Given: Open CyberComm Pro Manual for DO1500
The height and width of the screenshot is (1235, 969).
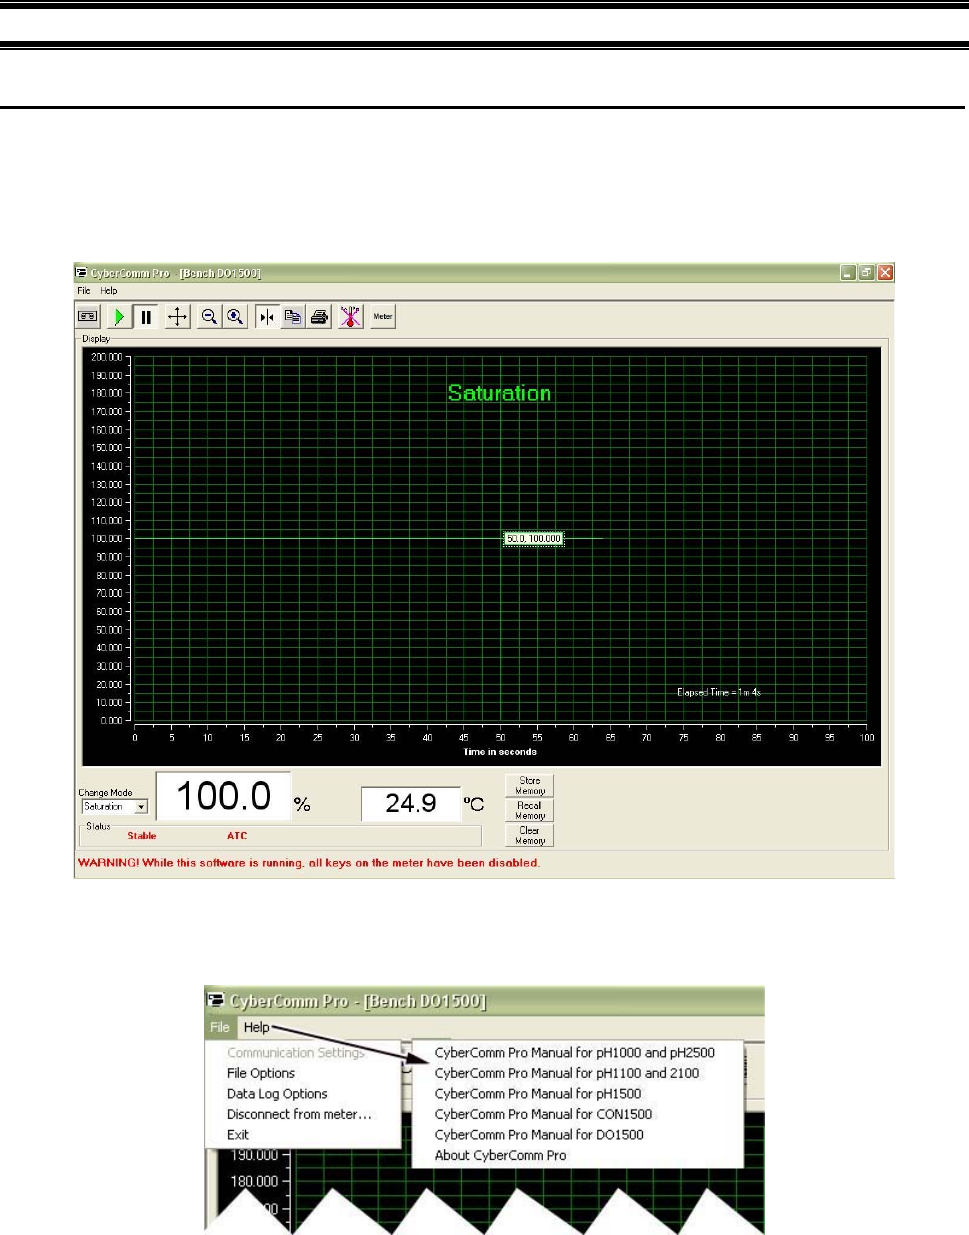Looking at the screenshot, I should [x=539, y=1135].
